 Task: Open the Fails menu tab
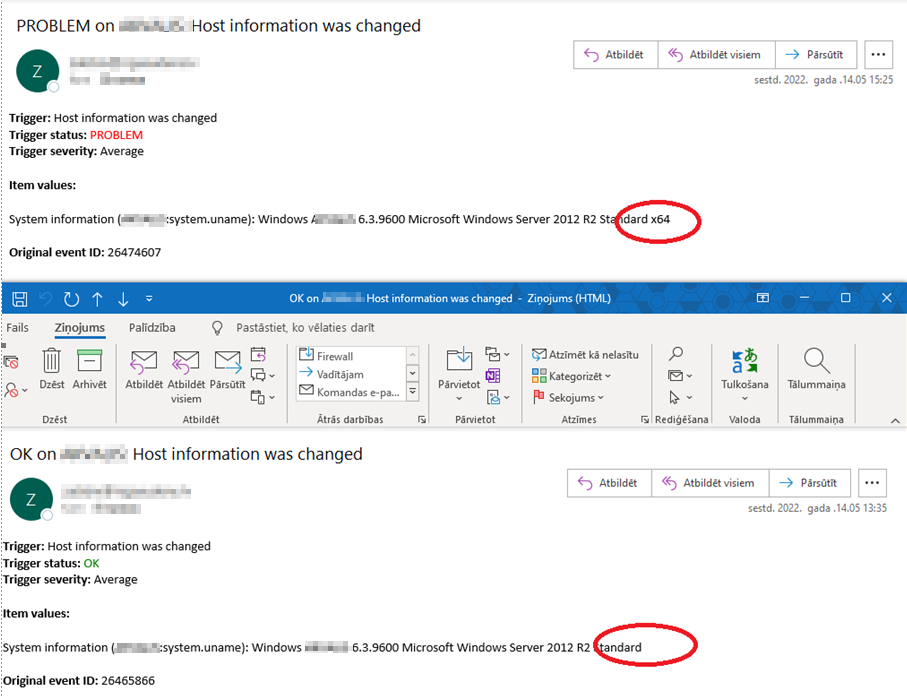point(17,327)
